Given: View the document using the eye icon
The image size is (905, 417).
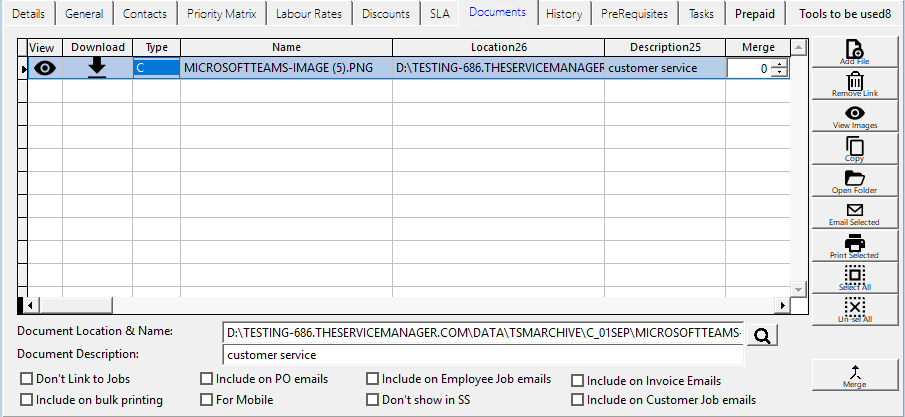Looking at the screenshot, I should click(45, 68).
